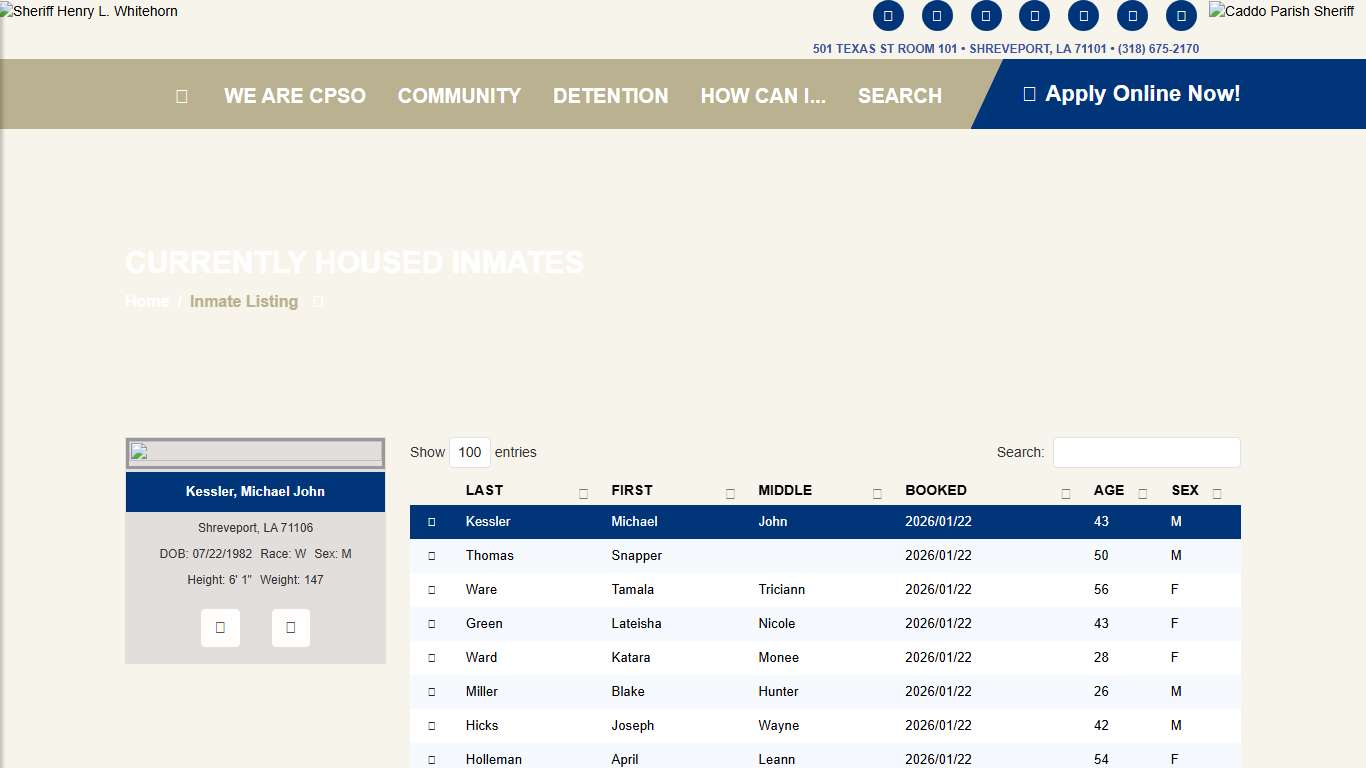The image size is (1366, 768).
Task: Open the first social media icon in header
Action: coord(889,16)
